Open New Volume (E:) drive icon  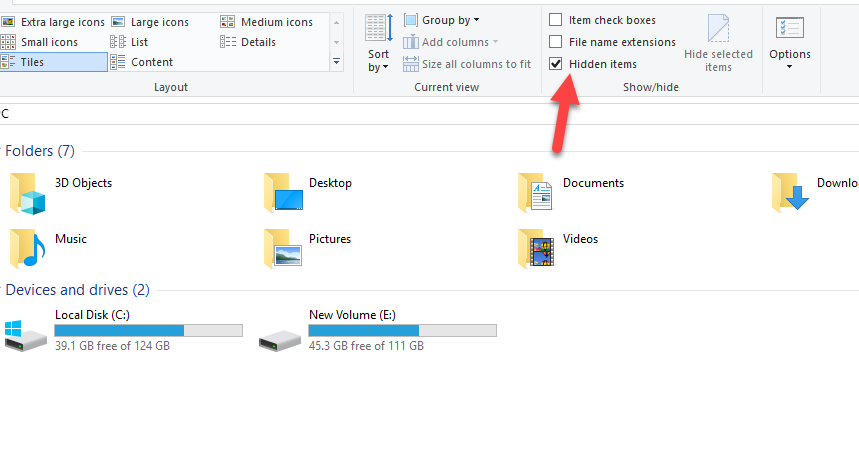(x=279, y=334)
